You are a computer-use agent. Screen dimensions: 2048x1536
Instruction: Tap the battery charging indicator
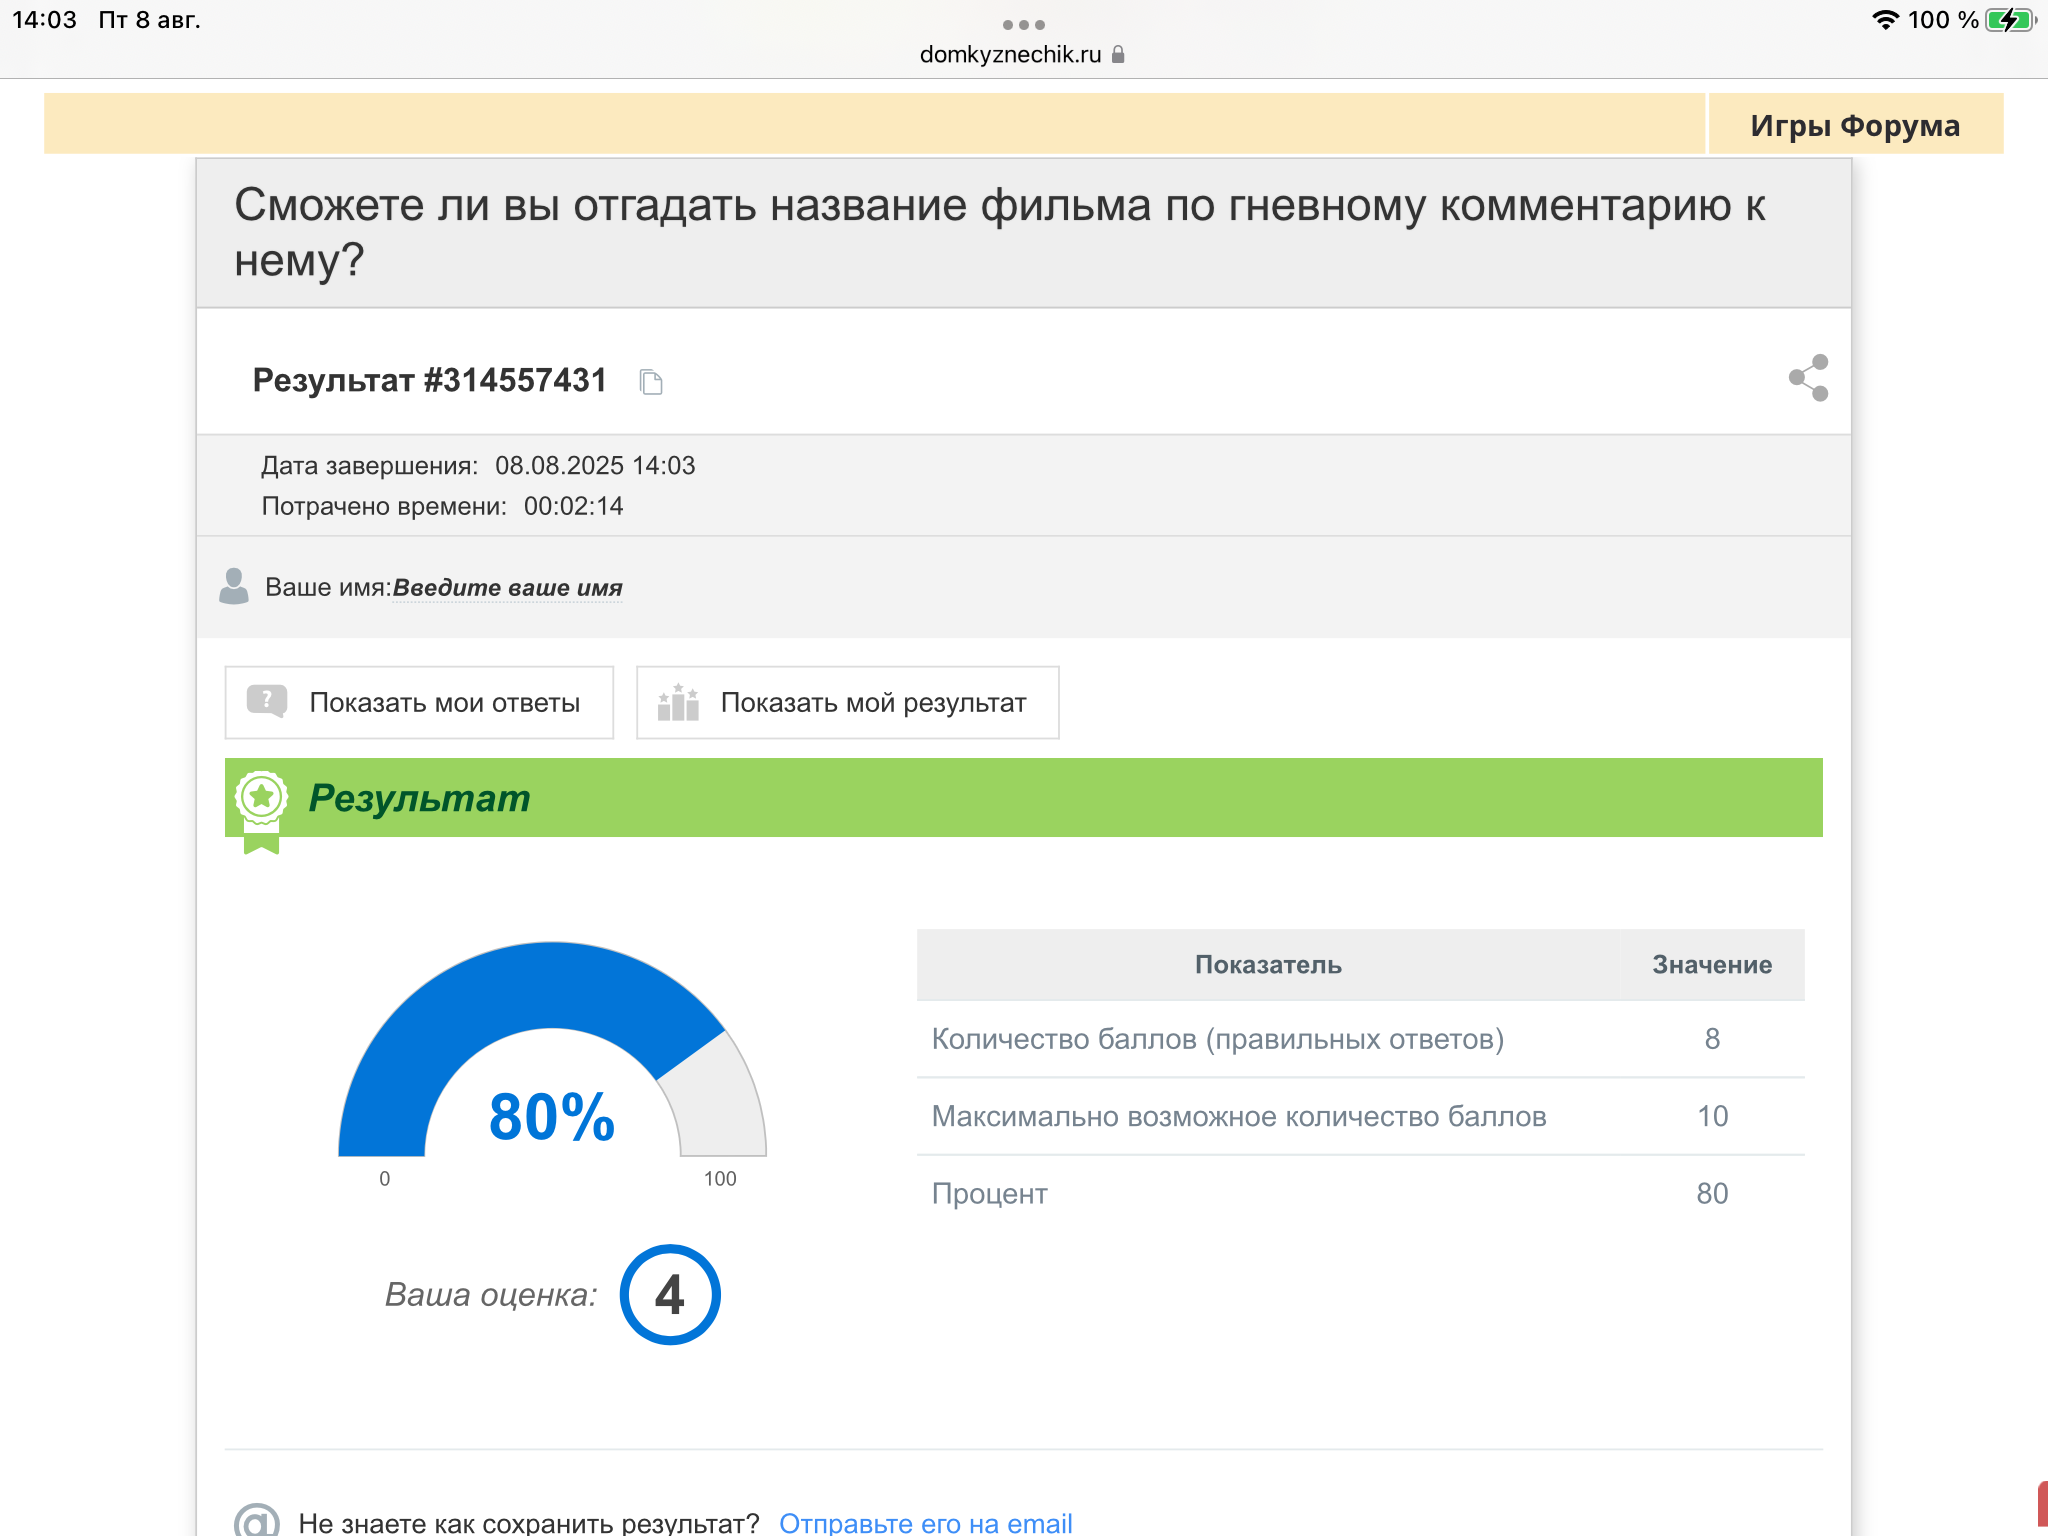[x=2010, y=20]
